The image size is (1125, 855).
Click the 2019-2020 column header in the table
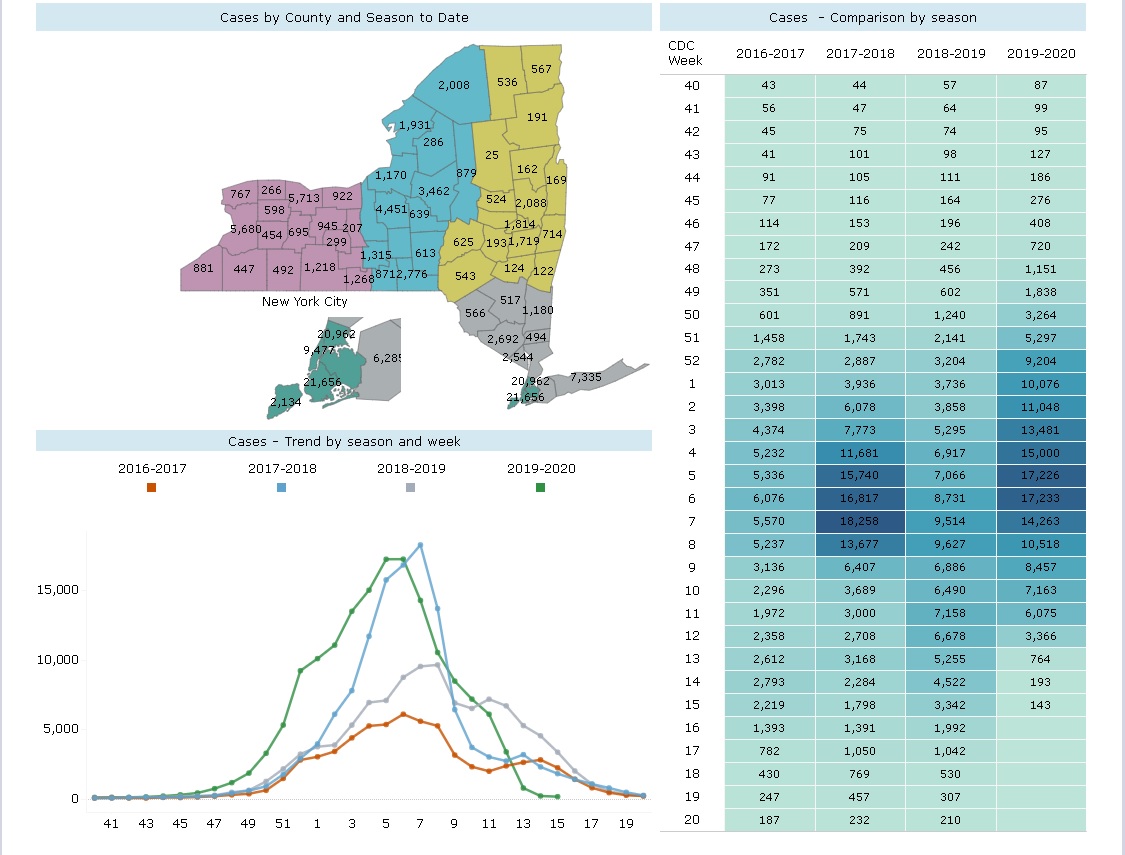click(x=1041, y=53)
